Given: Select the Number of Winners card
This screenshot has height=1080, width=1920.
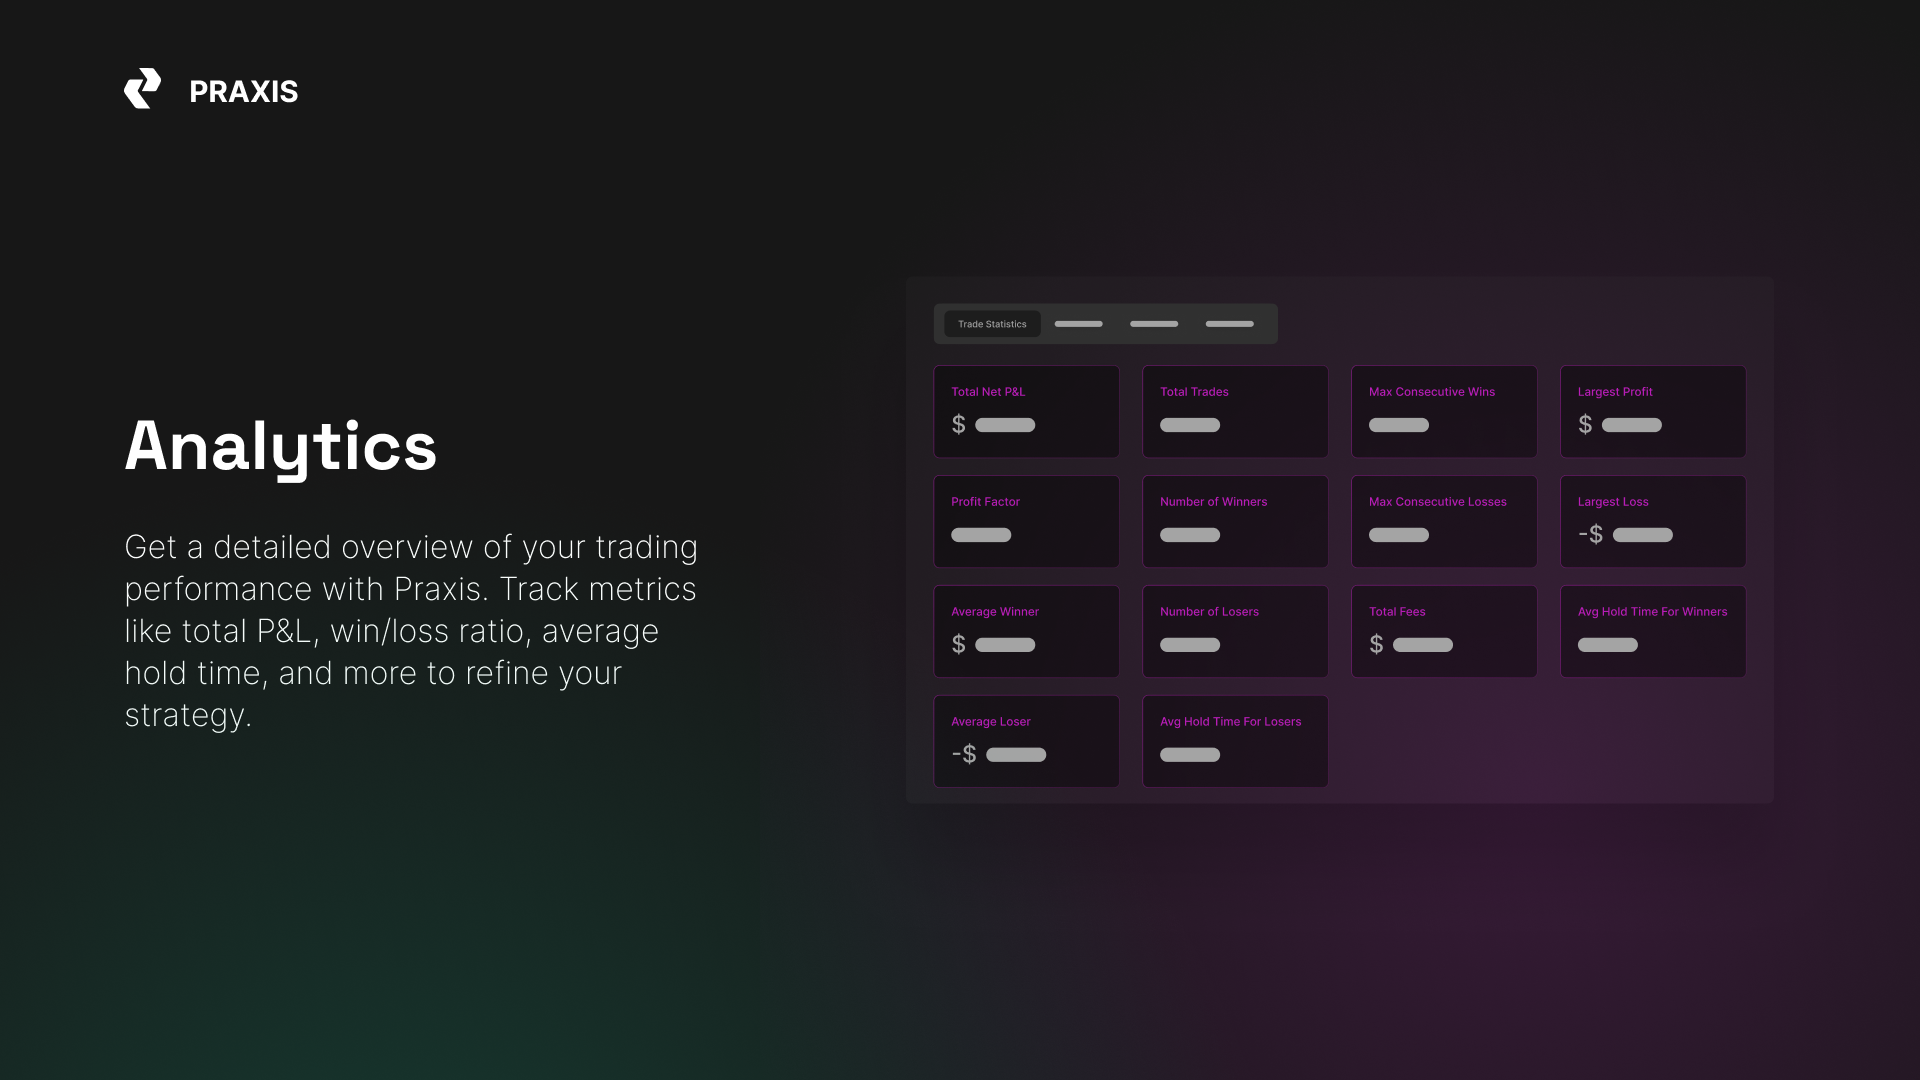Looking at the screenshot, I should [1235, 521].
